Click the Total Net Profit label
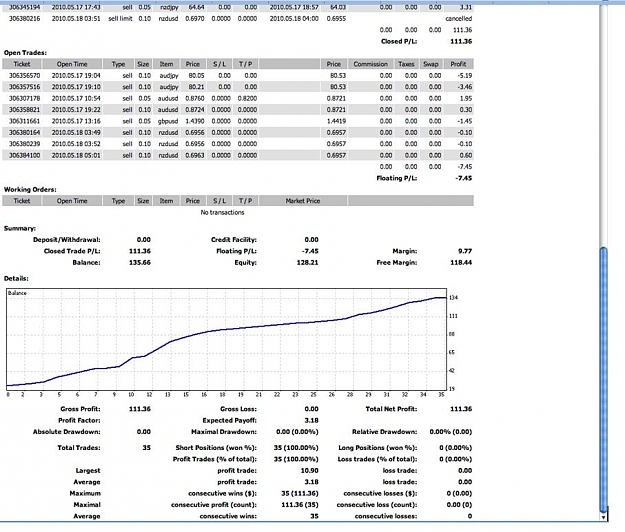The width and height of the screenshot is (625, 532). coord(391,409)
